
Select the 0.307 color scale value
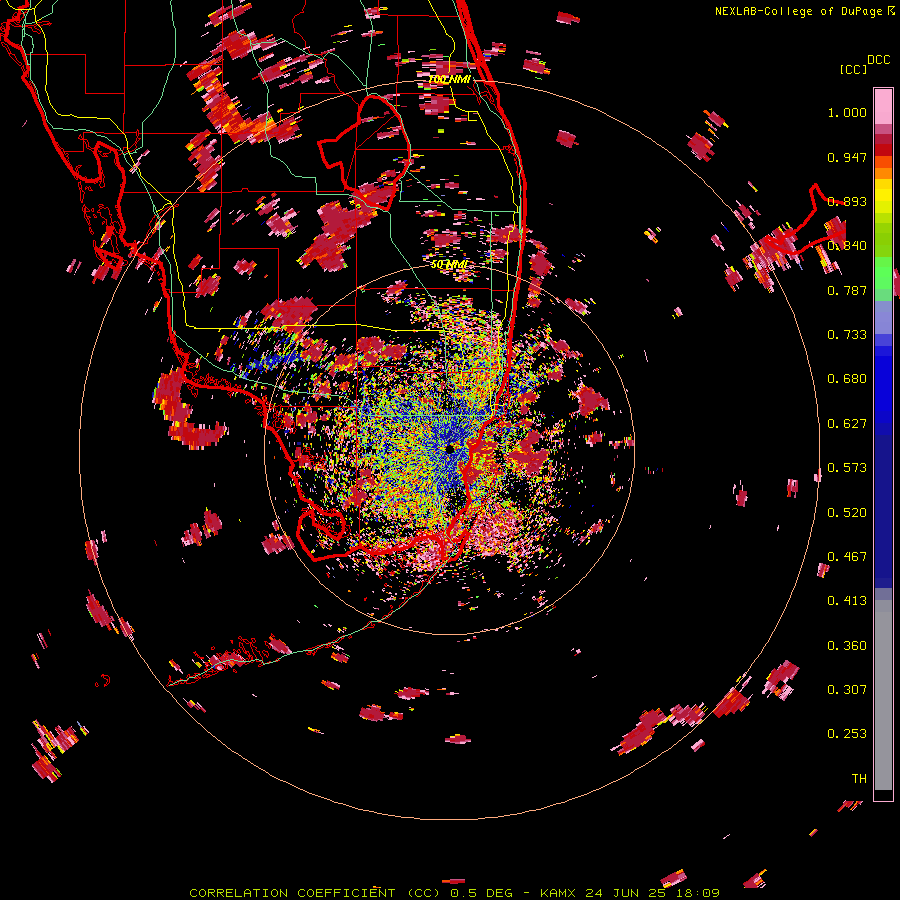click(847, 689)
